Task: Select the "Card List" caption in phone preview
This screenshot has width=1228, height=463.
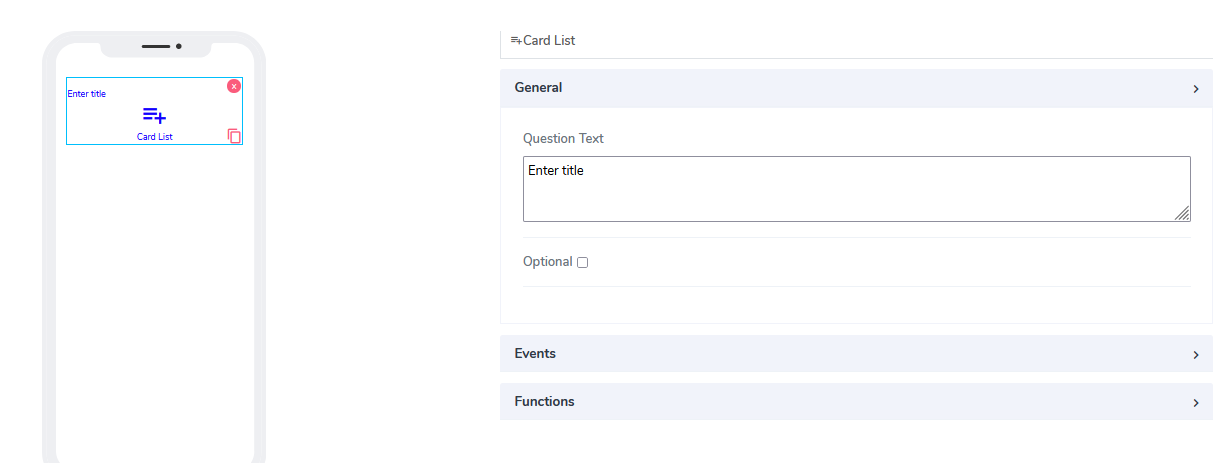Action: (x=155, y=136)
